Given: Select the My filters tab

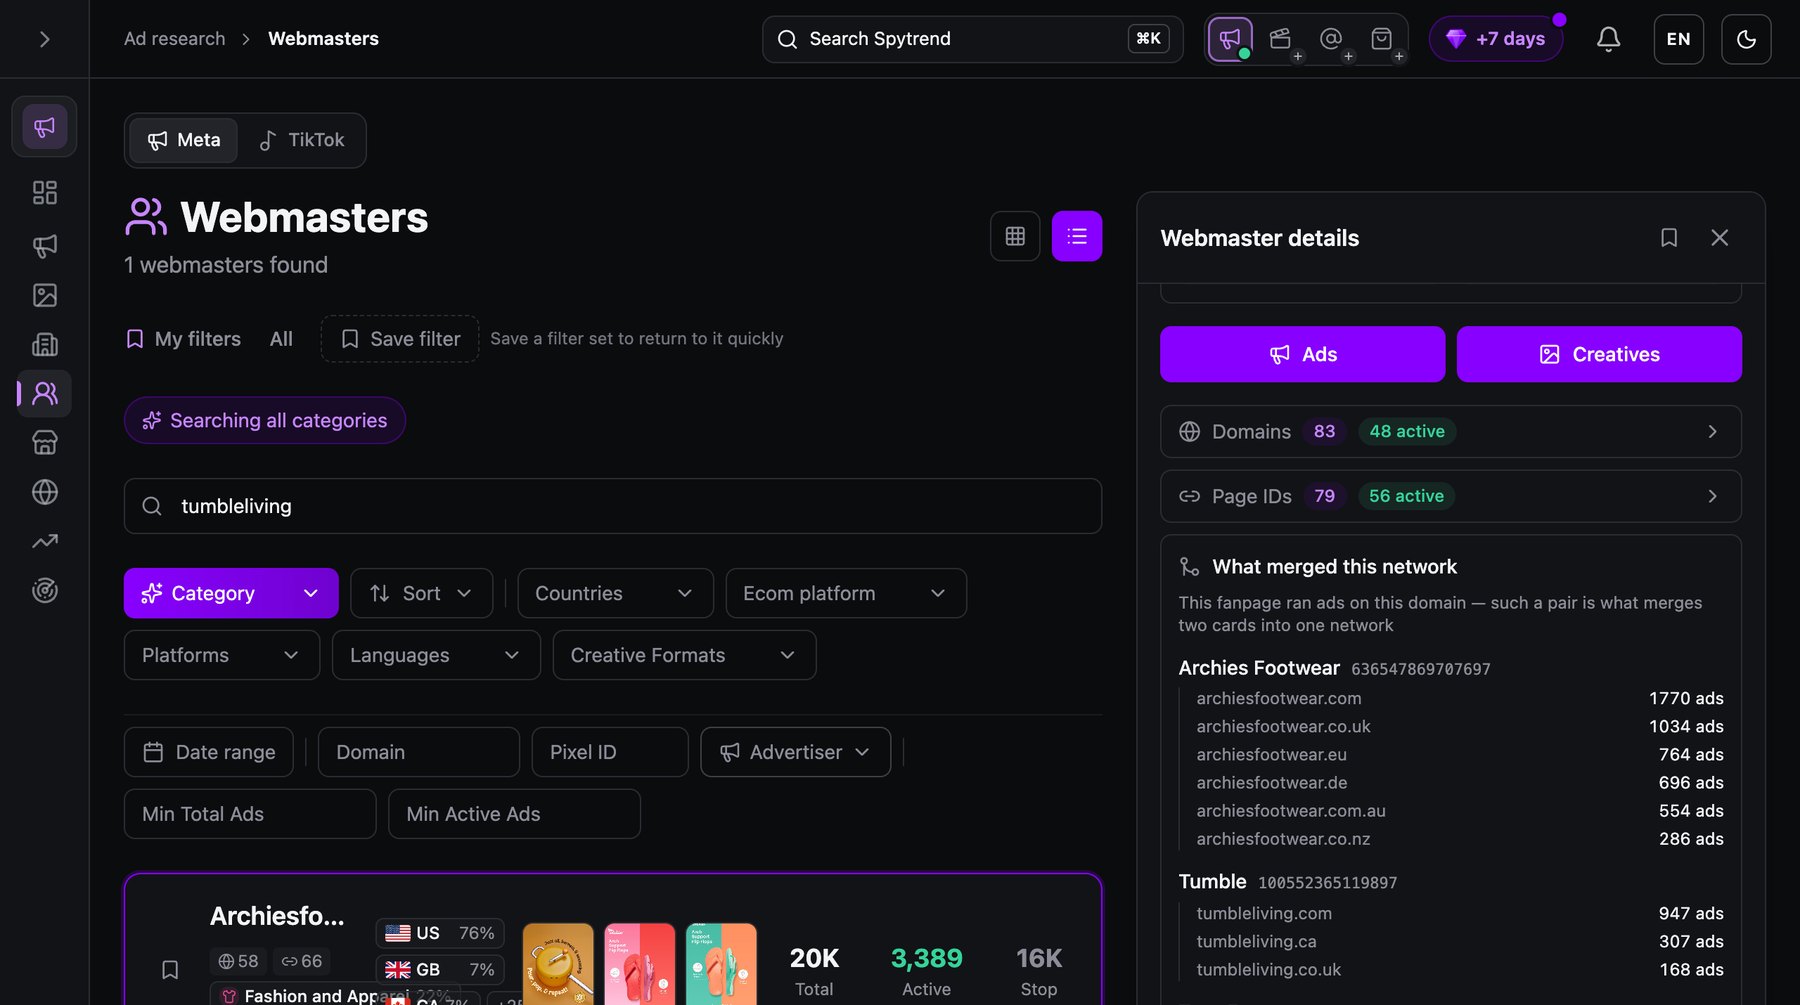Looking at the screenshot, I should click(184, 339).
